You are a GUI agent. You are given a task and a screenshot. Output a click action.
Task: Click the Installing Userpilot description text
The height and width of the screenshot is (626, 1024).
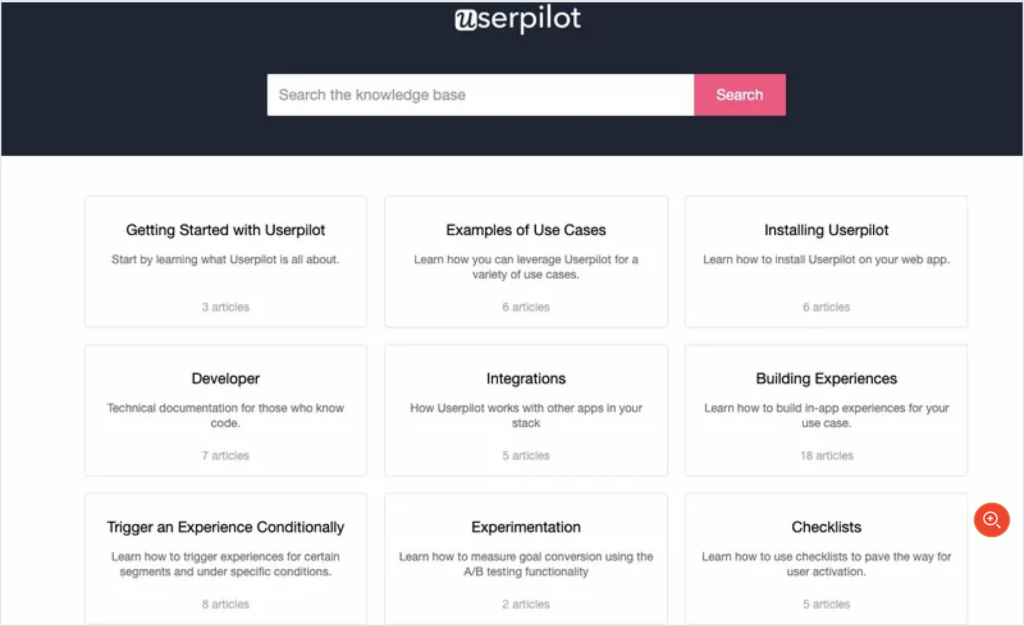pyautogui.click(x=826, y=260)
